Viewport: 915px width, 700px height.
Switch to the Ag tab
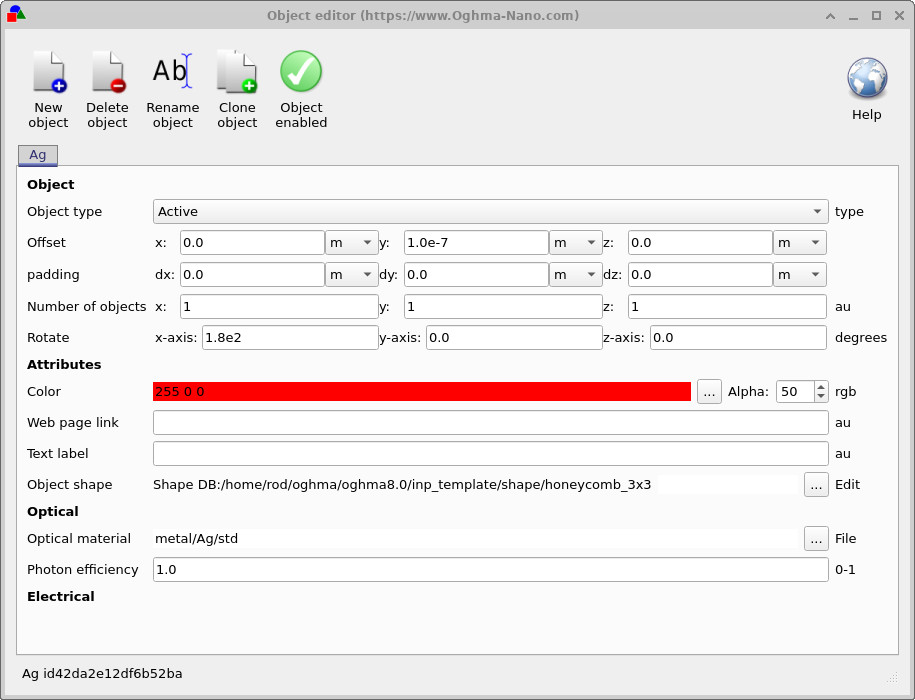click(37, 155)
